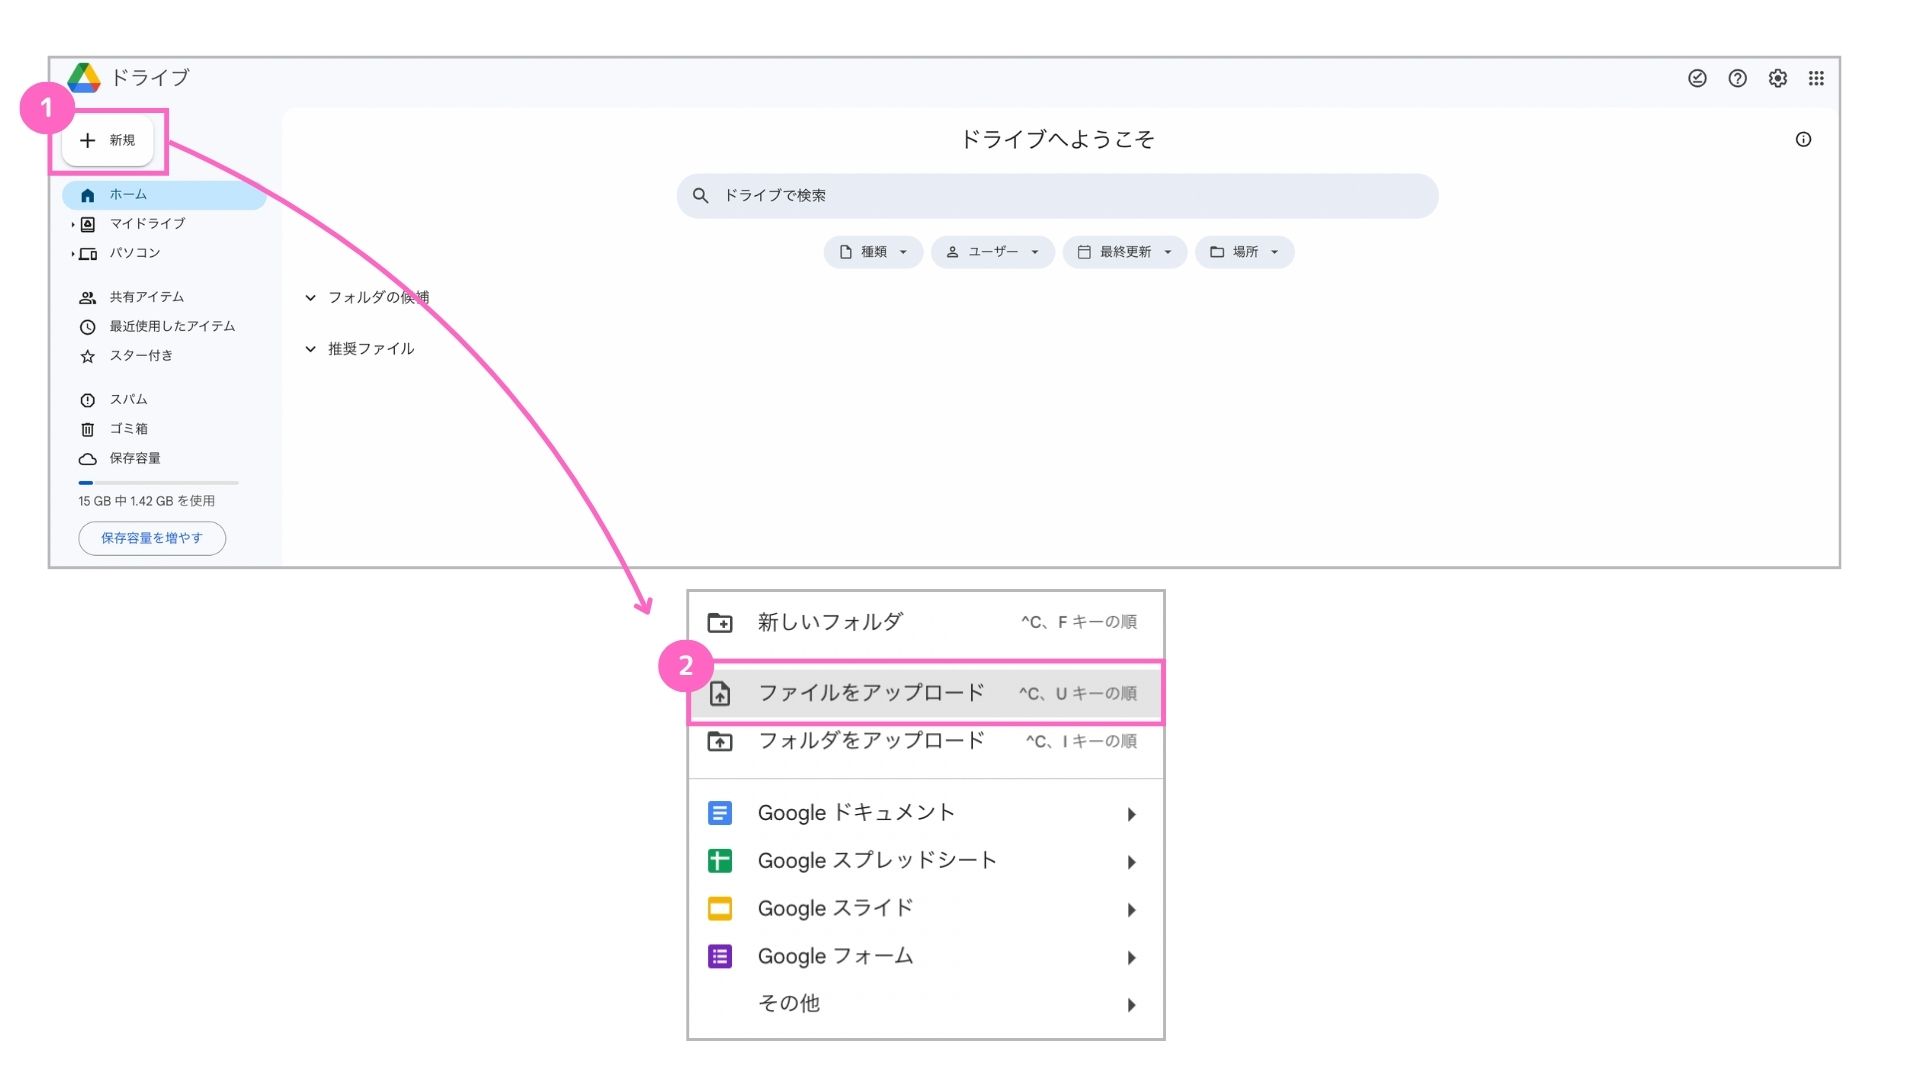The image size is (1920, 1080).
Task: Click the 保存容量 cloud icon
Action: (x=88, y=460)
